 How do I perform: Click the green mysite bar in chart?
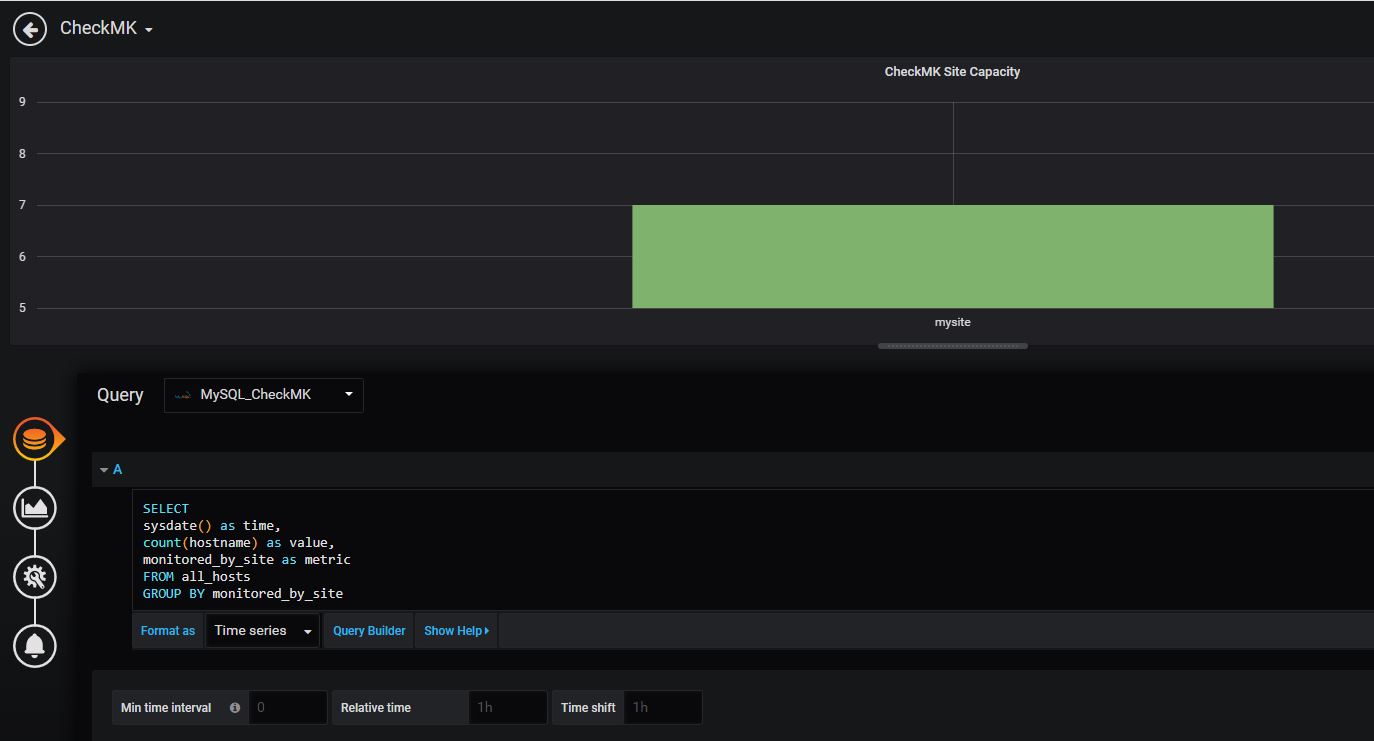click(x=952, y=256)
